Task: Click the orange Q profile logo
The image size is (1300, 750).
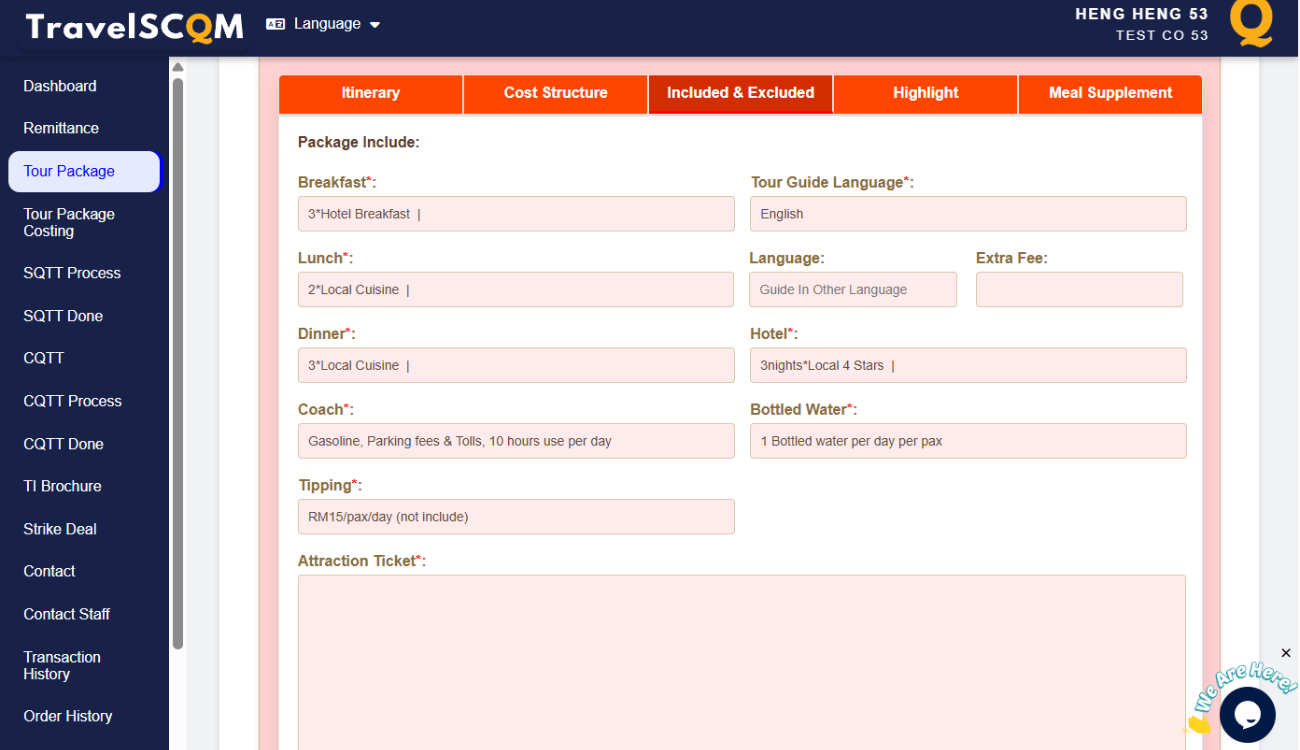Action: click(x=1251, y=24)
